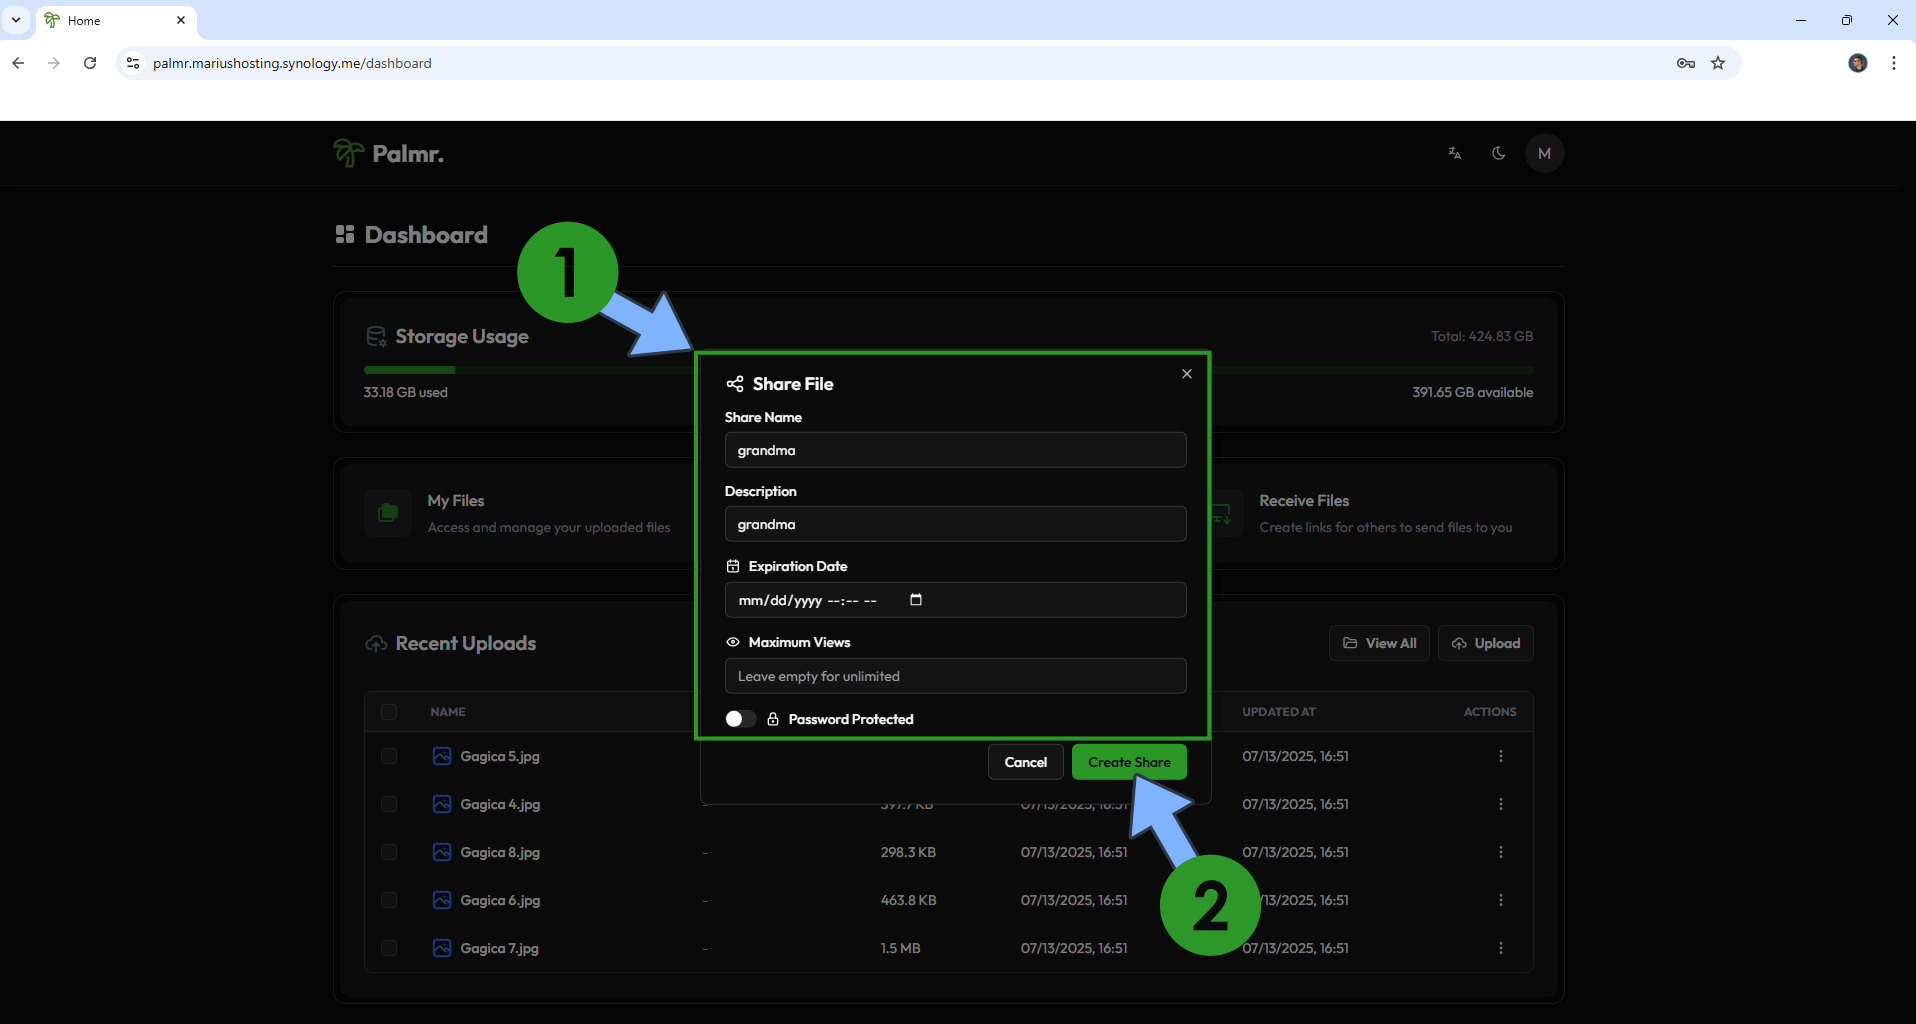
Task: Click the Gagica 7.jpg image icon
Action: (x=442, y=948)
